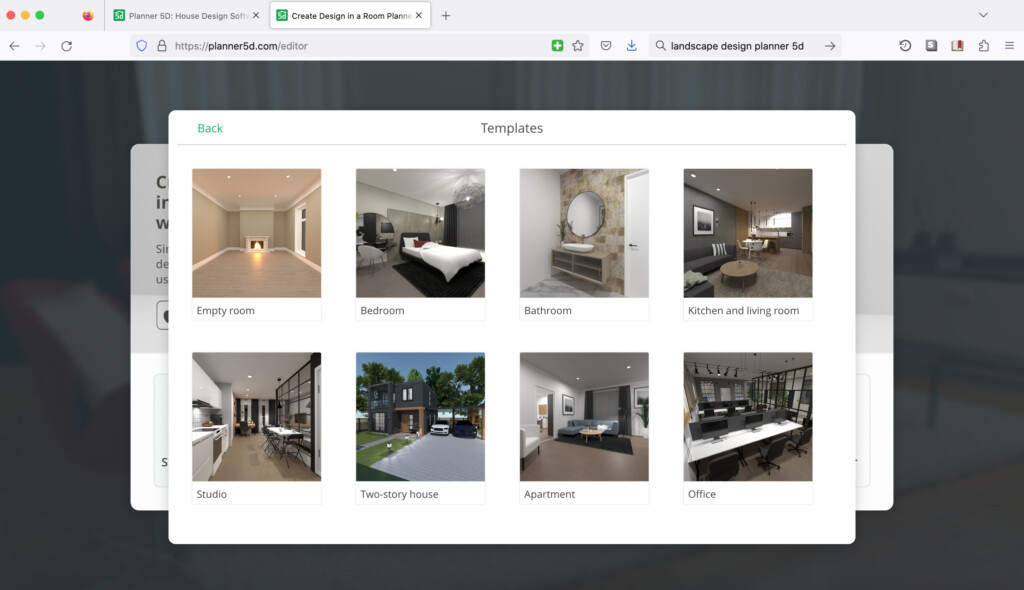
Task: Click the search magnifier icon
Action: coord(660,46)
